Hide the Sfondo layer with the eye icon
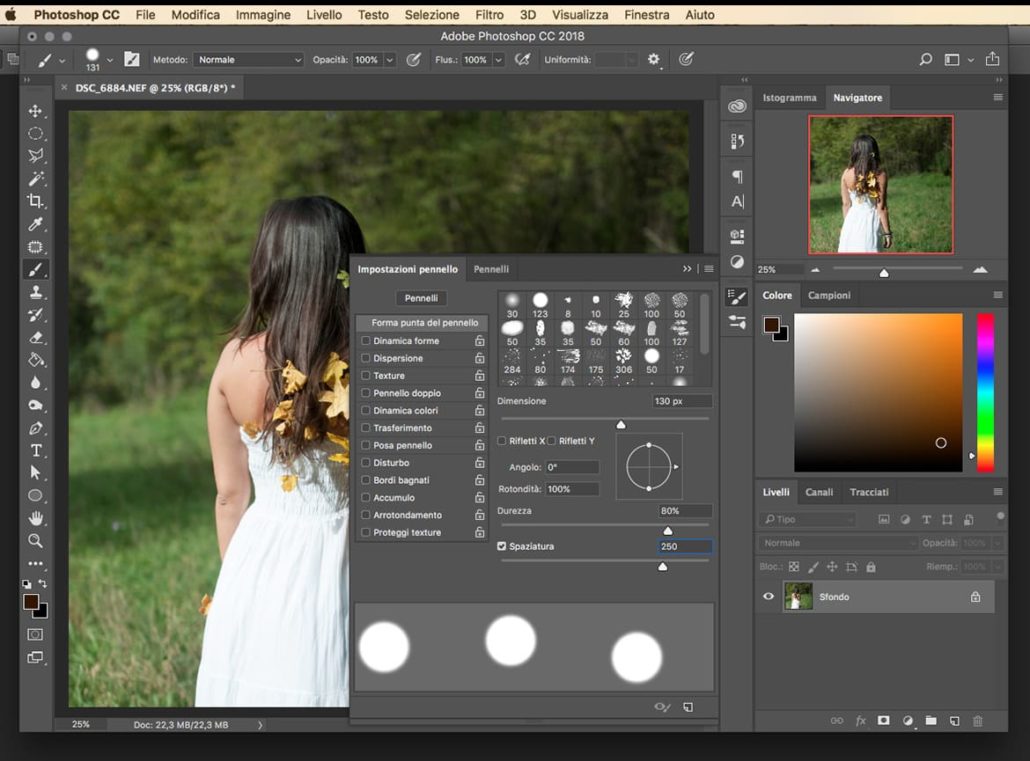Image resolution: width=1030 pixels, height=761 pixels. coord(768,597)
